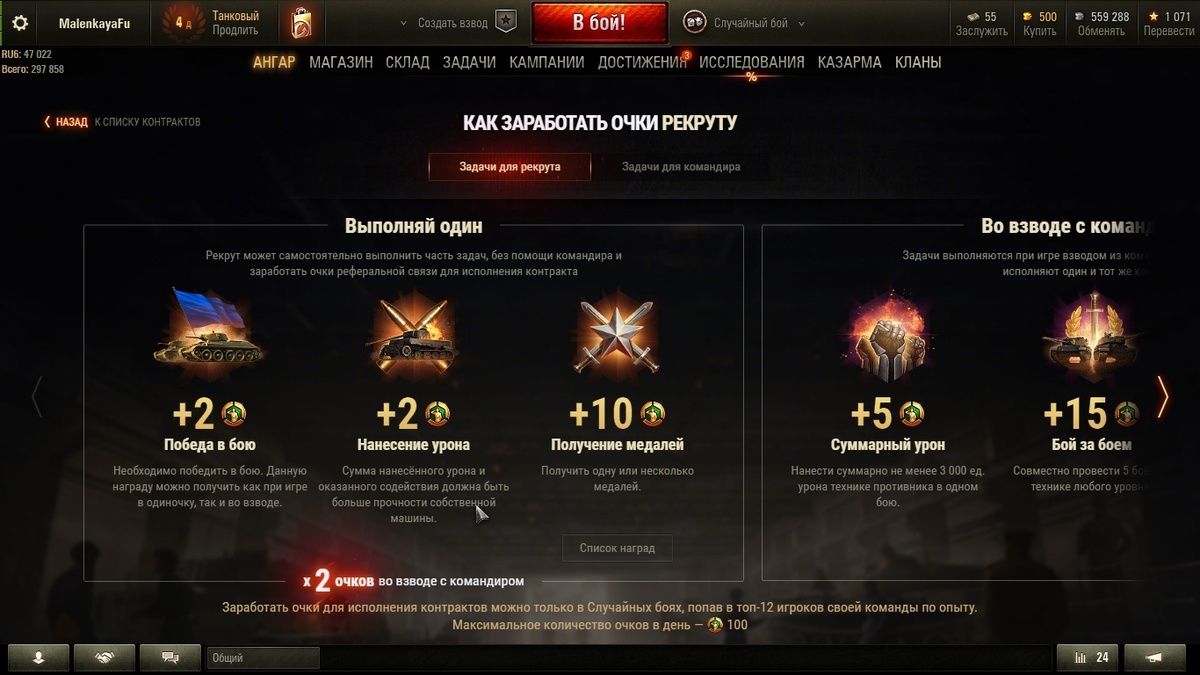The height and width of the screenshot is (675, 1200).
Task: Open chat channels speech bubble icon
Action: tap(170, 657)
